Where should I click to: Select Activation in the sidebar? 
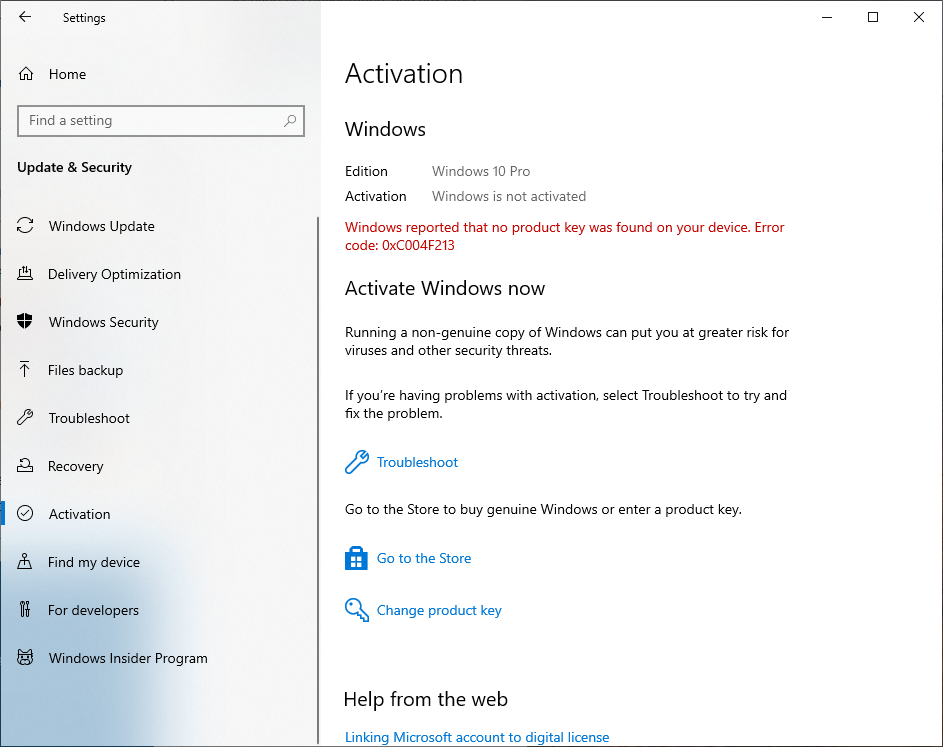click(x=79, y=514)
